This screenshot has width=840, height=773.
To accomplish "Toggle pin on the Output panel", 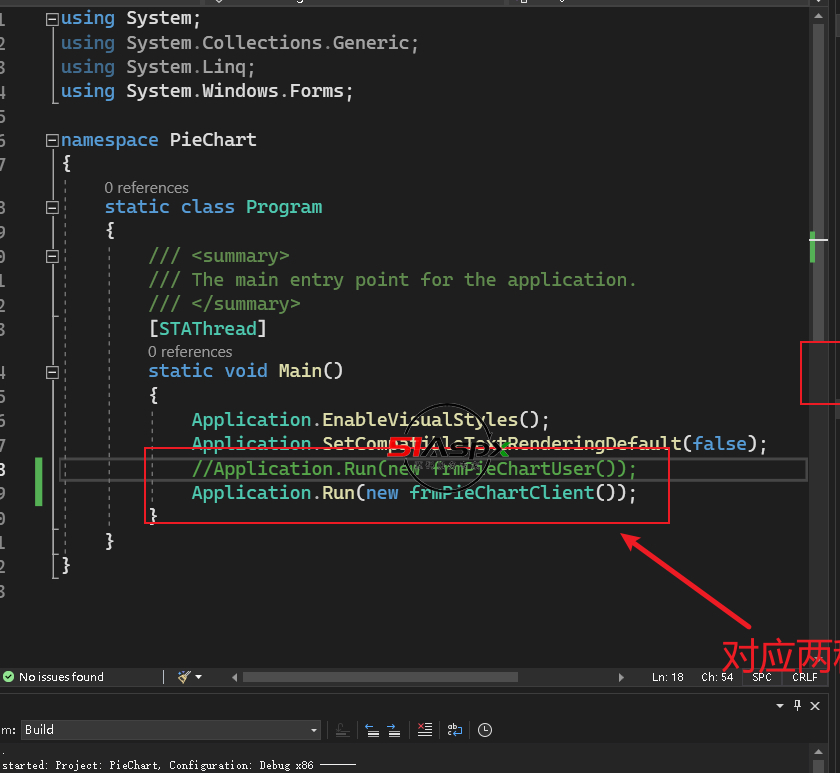I will coord(798,705).
